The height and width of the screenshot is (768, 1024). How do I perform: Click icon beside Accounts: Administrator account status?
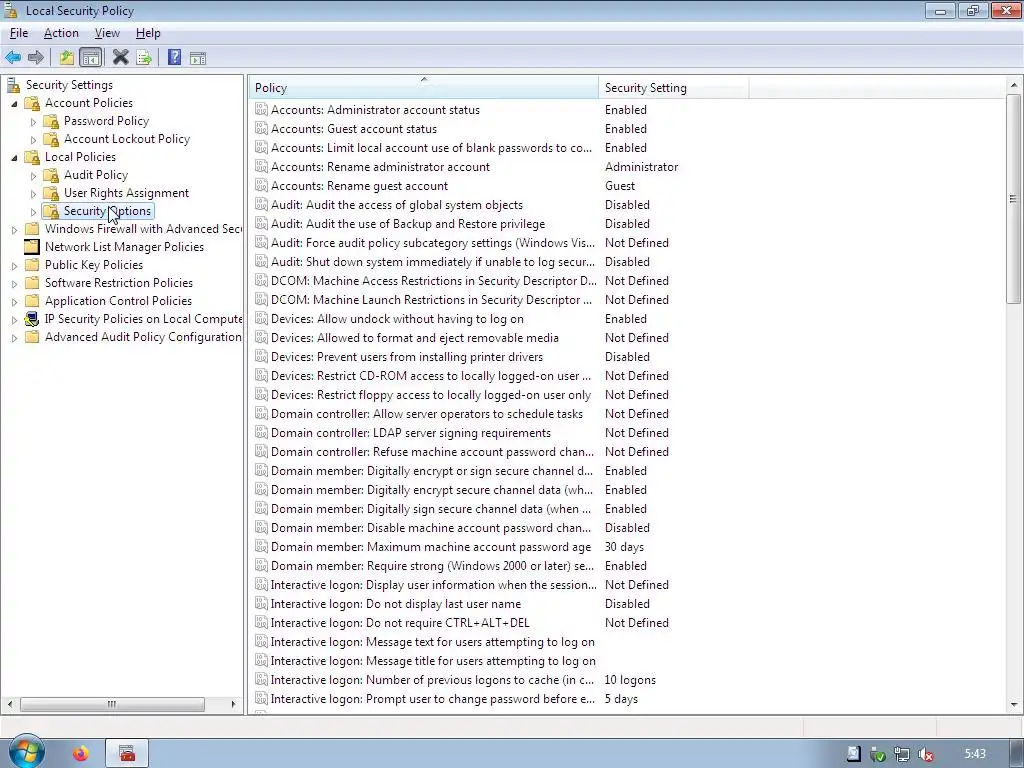click(x=261, y=110)
